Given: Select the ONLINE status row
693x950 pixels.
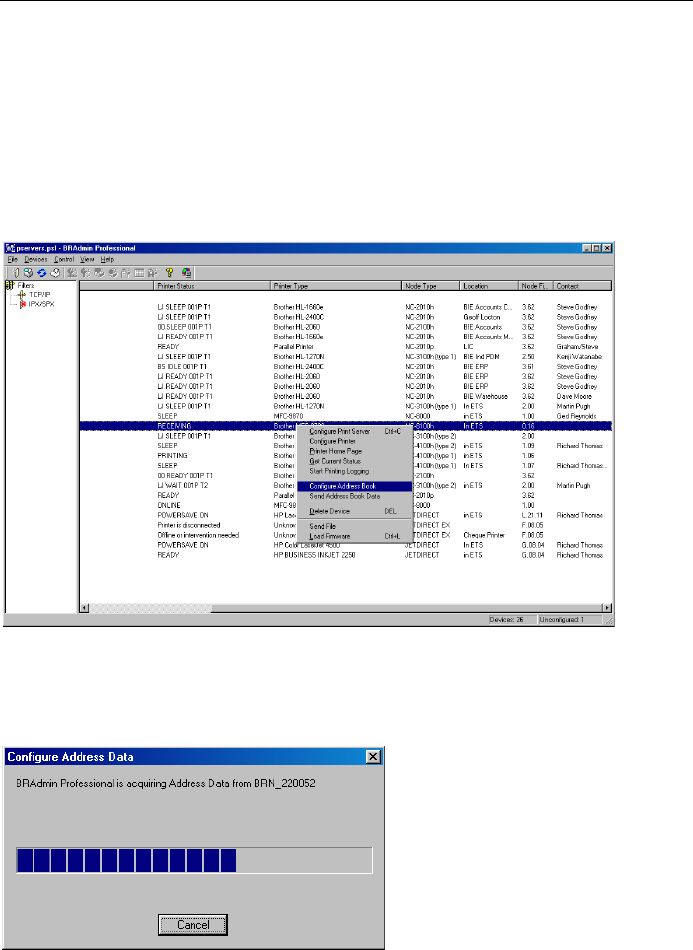Looking at the screenshot, I should [x=345, y=505].
